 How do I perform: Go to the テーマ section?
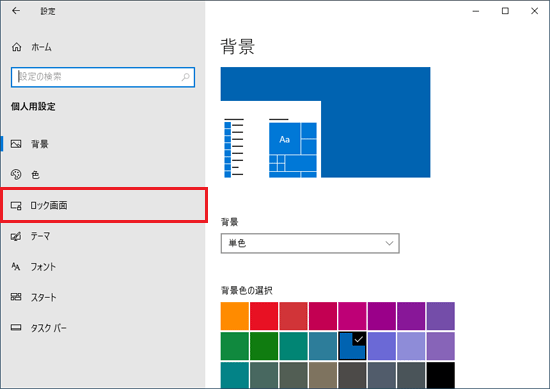click(103, 236)
